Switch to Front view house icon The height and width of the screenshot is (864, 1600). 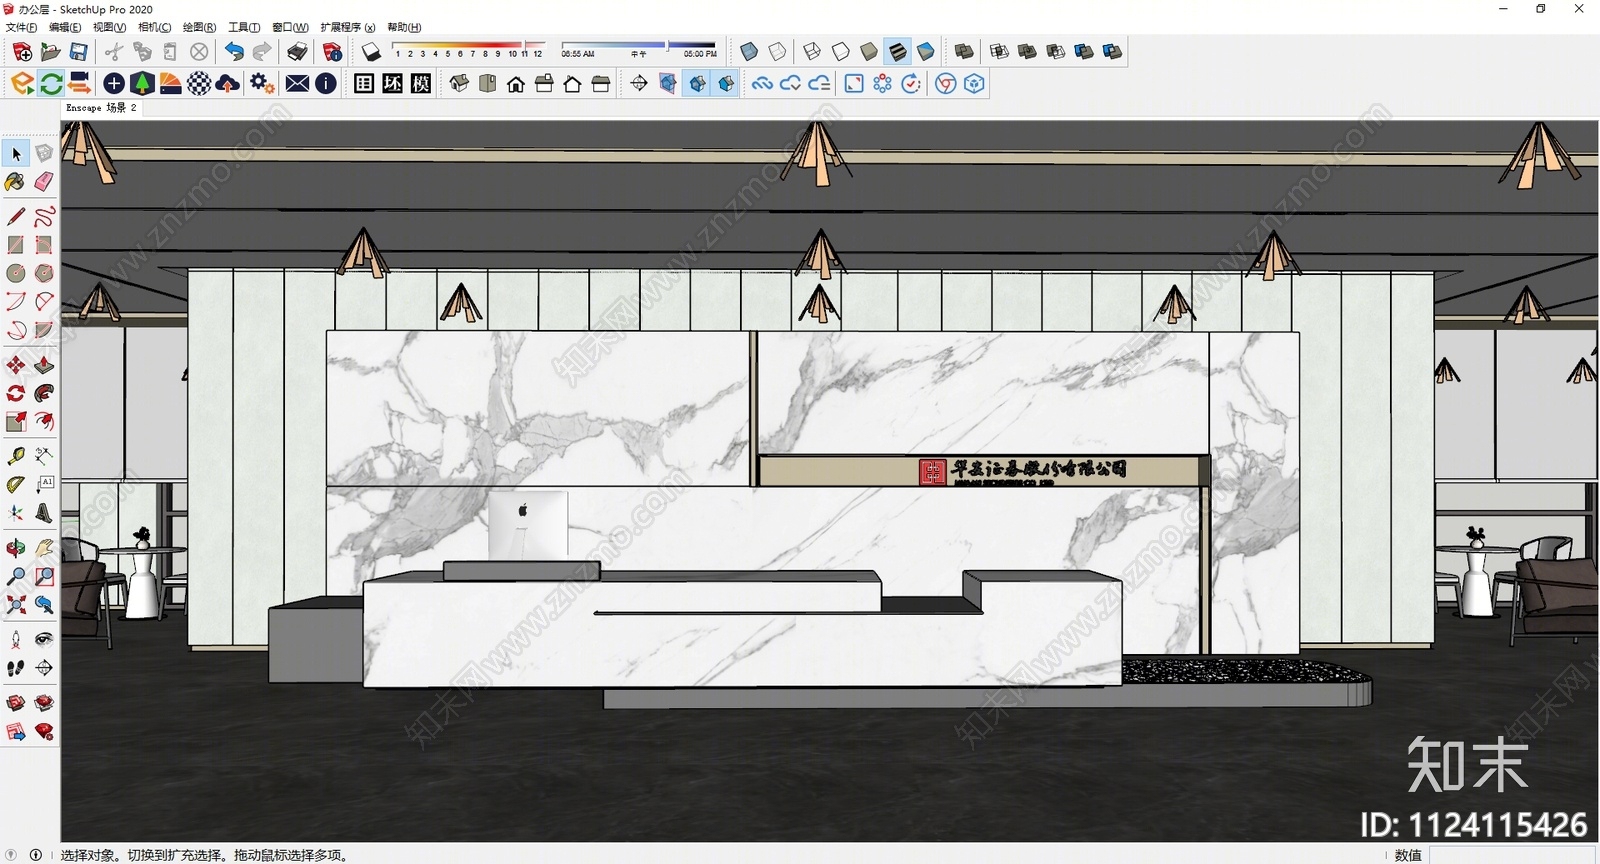516,84
